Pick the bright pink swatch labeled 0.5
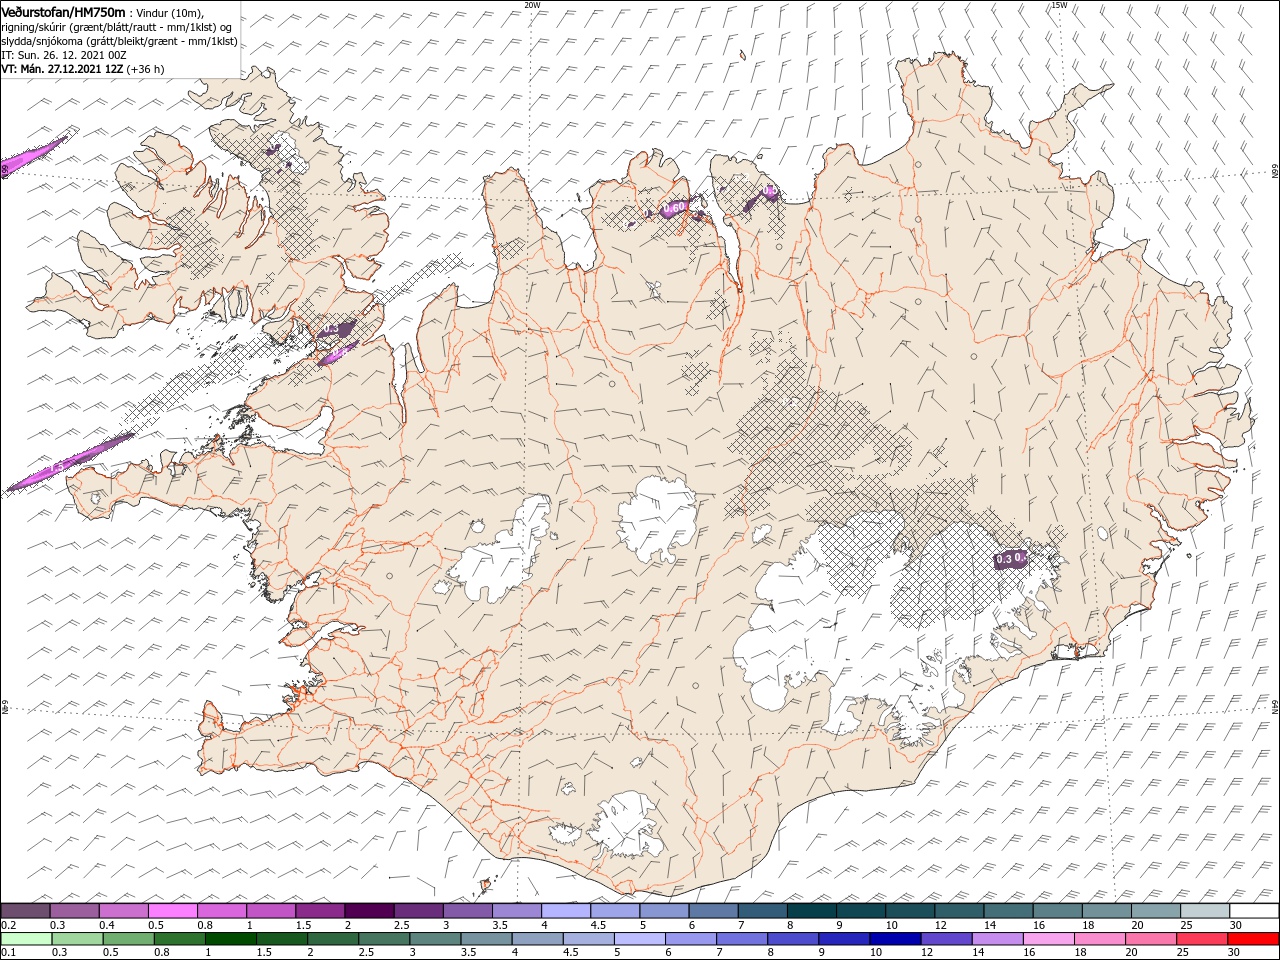Image resolution: width=1280 pixels, height=960 pixels. 172,911
